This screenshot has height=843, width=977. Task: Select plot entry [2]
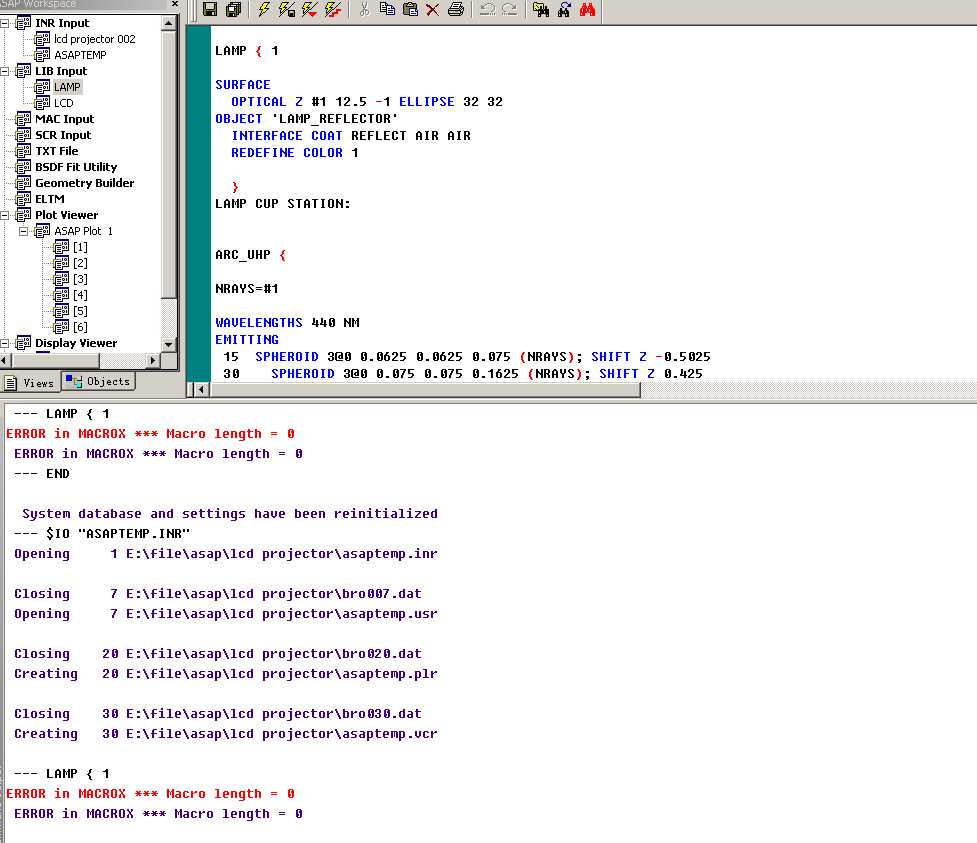tap(80, 263)
